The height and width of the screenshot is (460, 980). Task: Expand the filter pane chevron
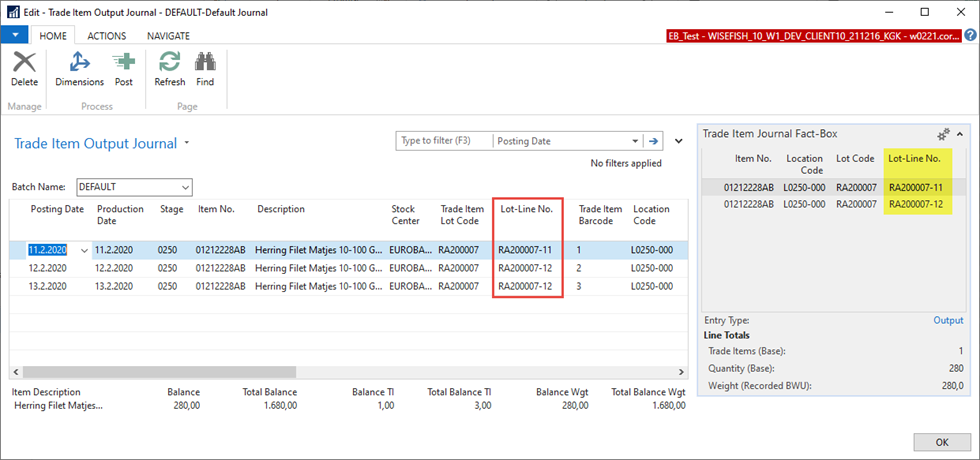(x=680, y=141)
